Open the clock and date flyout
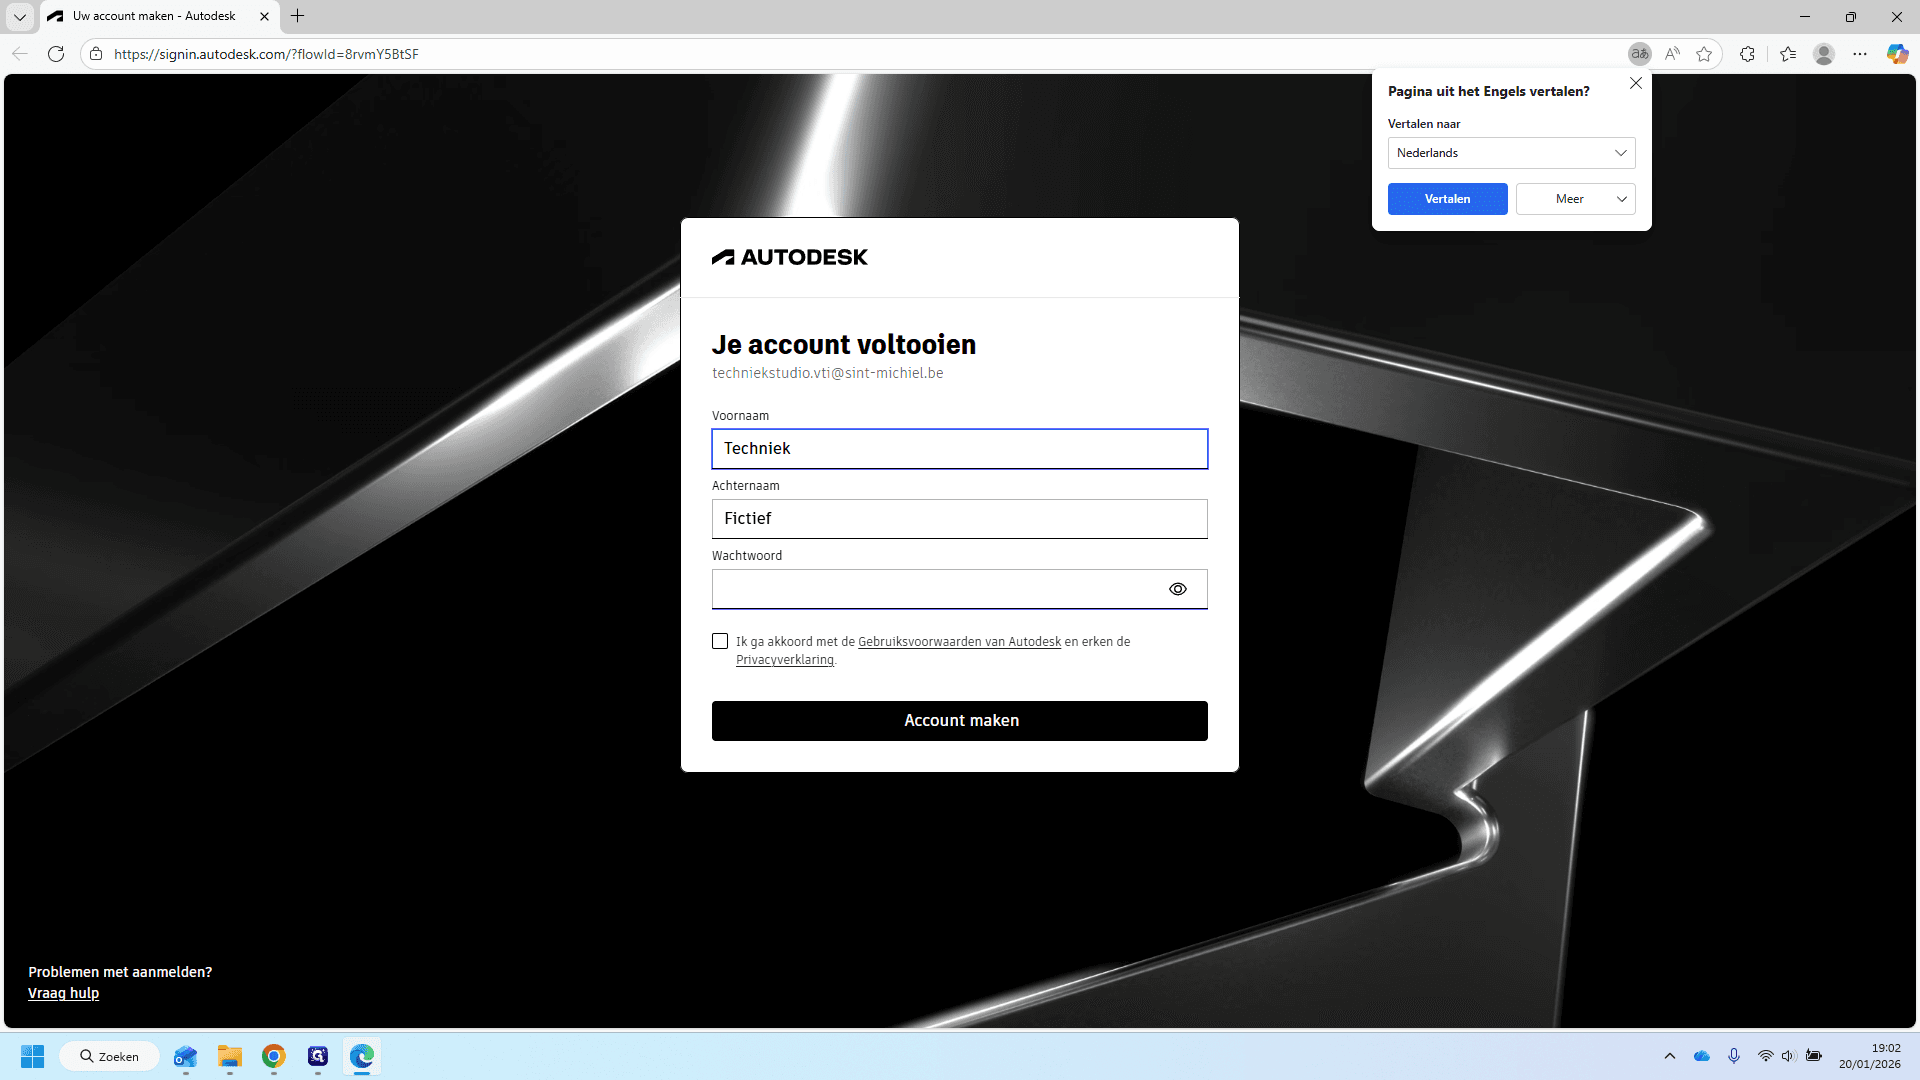Image resolution: width=1920 pixels, height=1080 pixels. (1870, 1056)
